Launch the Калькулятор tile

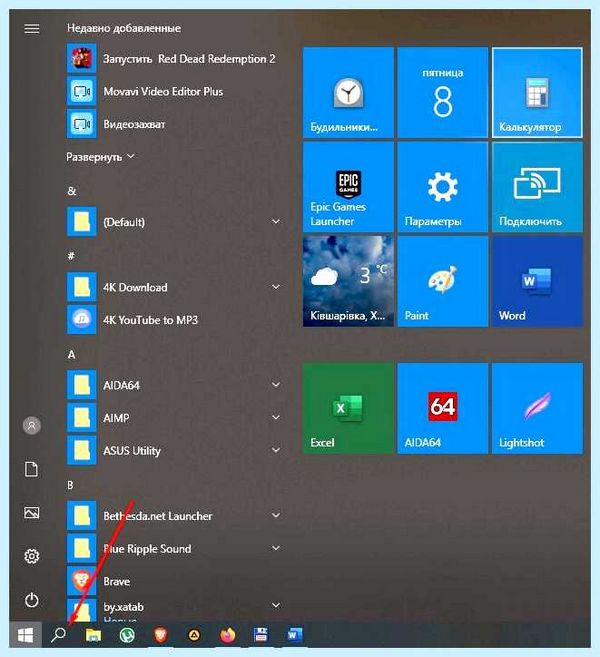[537, 92]
